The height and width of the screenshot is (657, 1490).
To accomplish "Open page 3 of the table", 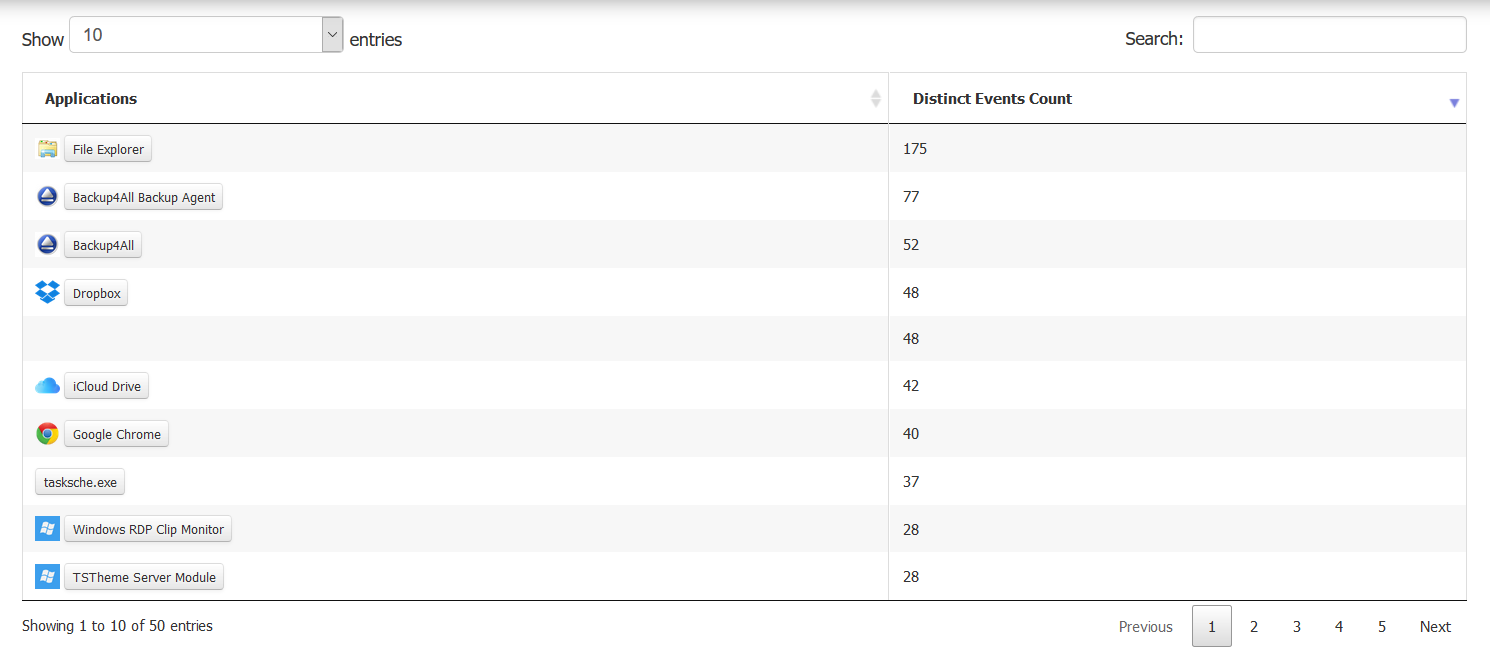I will (1297, 627).
